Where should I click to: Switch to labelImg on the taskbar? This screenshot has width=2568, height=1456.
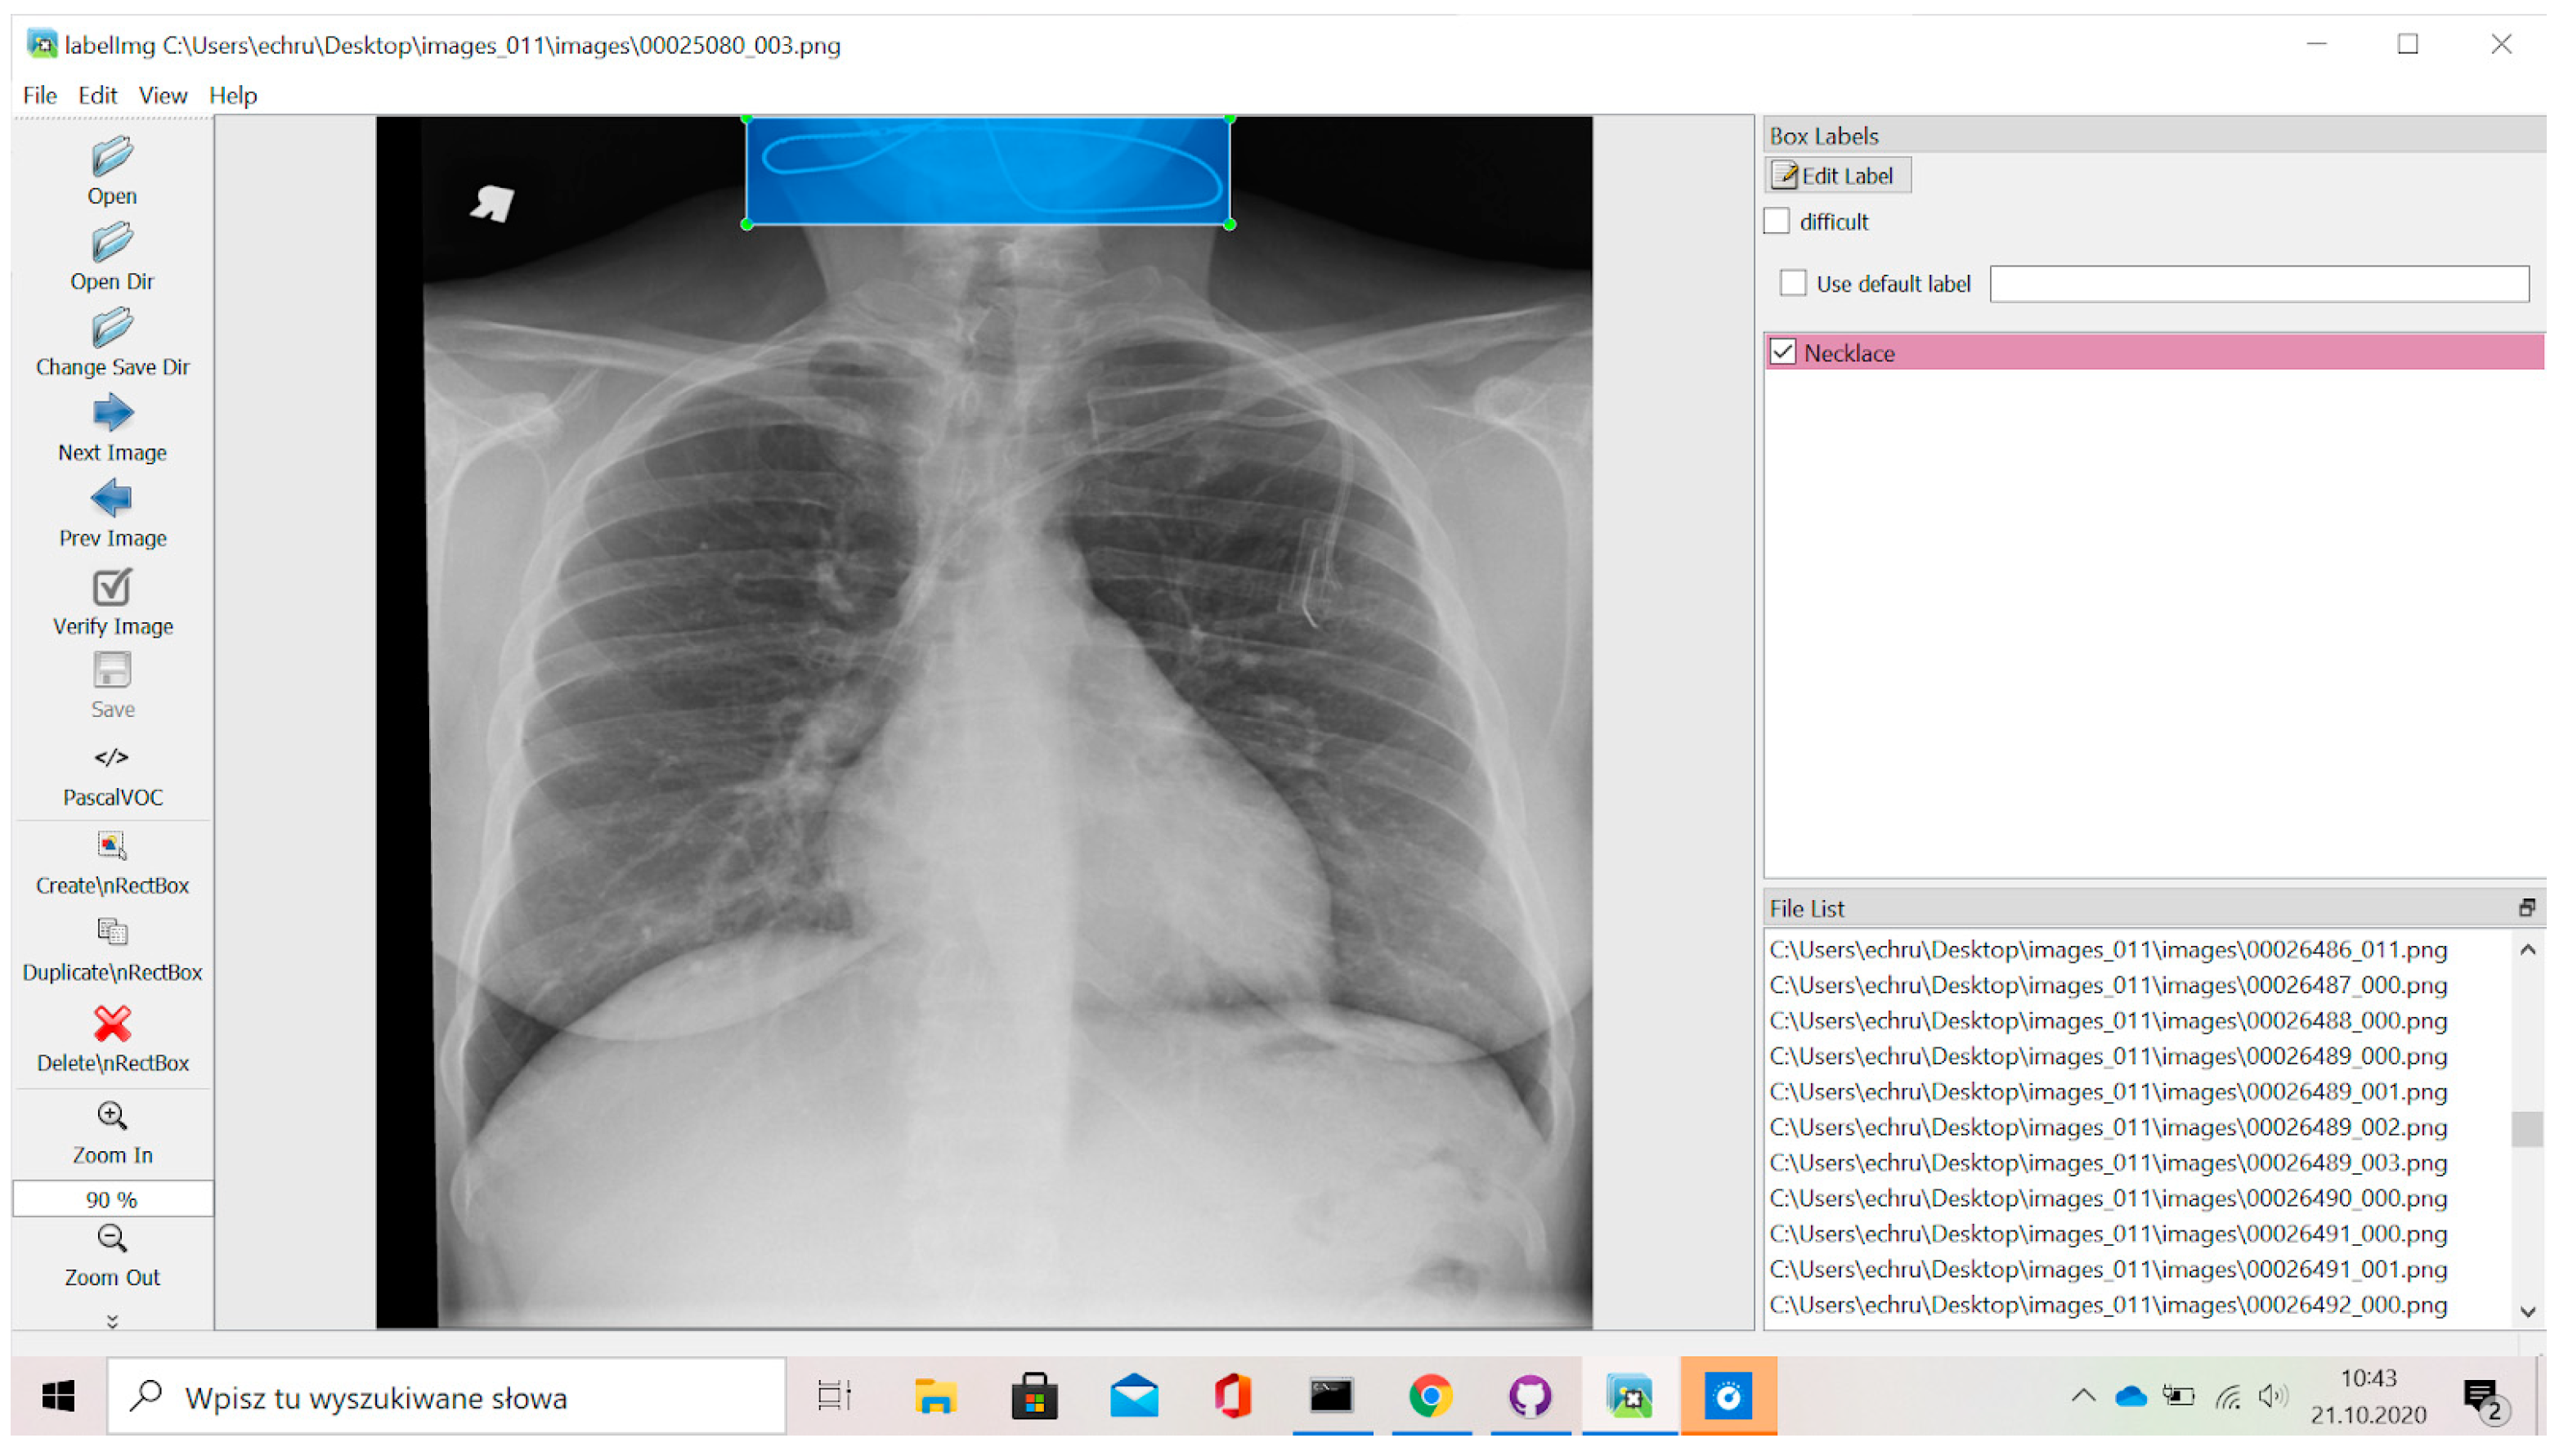[x=1629, y=1396]
